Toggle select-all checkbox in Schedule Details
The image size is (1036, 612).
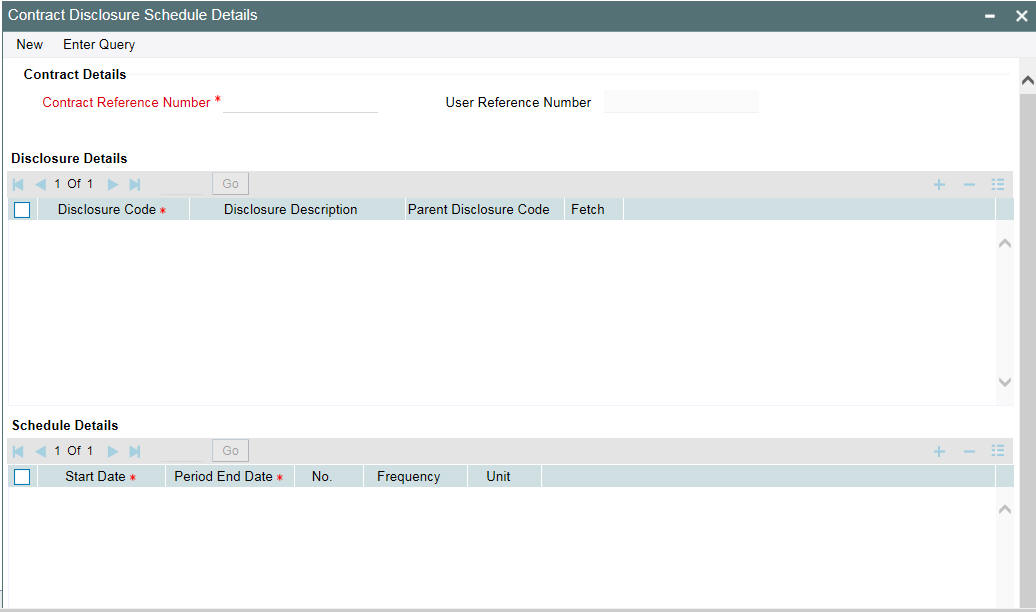coord(22,477)
